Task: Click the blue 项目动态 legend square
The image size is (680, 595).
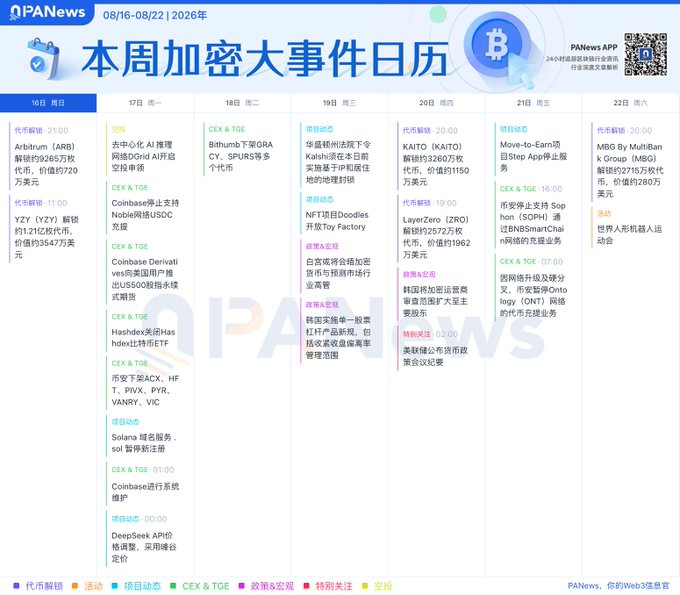Action: pos(114,585)
